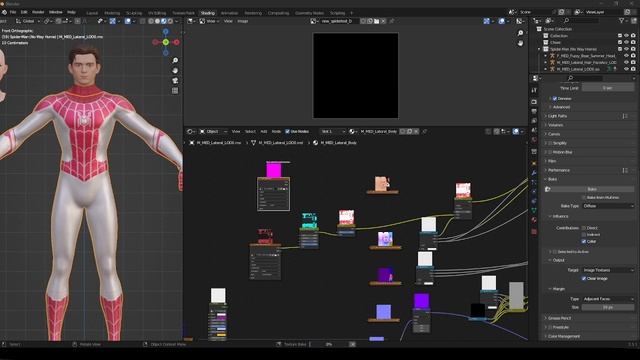Open the Texture properties checker icon

pyautogui.click(x=534, y=231)
